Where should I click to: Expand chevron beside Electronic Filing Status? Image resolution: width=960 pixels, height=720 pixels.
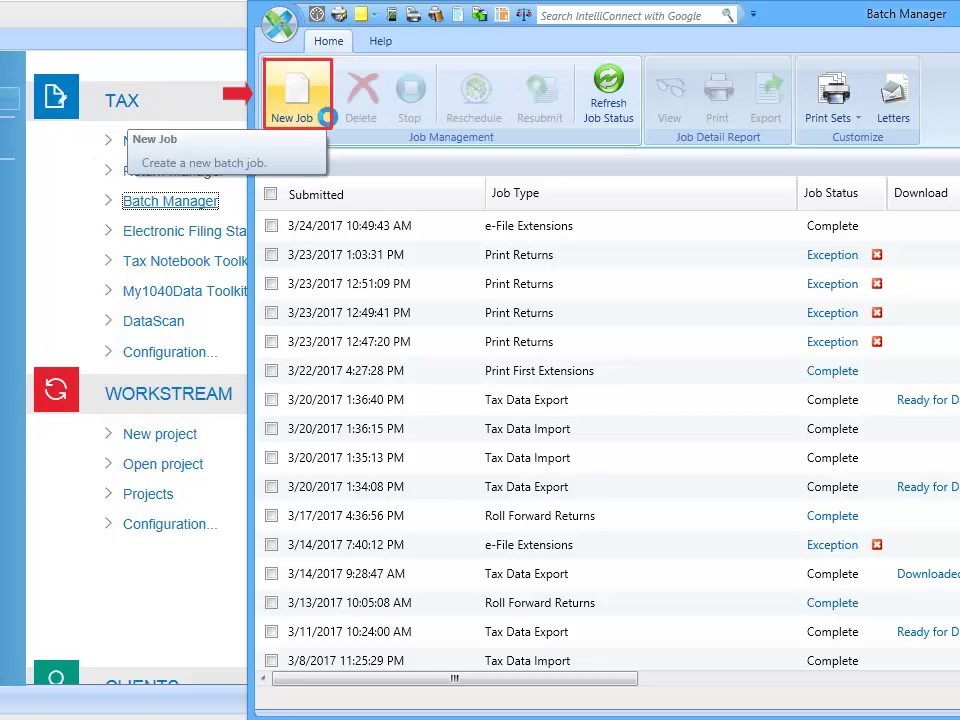click(x=108, y=230)
